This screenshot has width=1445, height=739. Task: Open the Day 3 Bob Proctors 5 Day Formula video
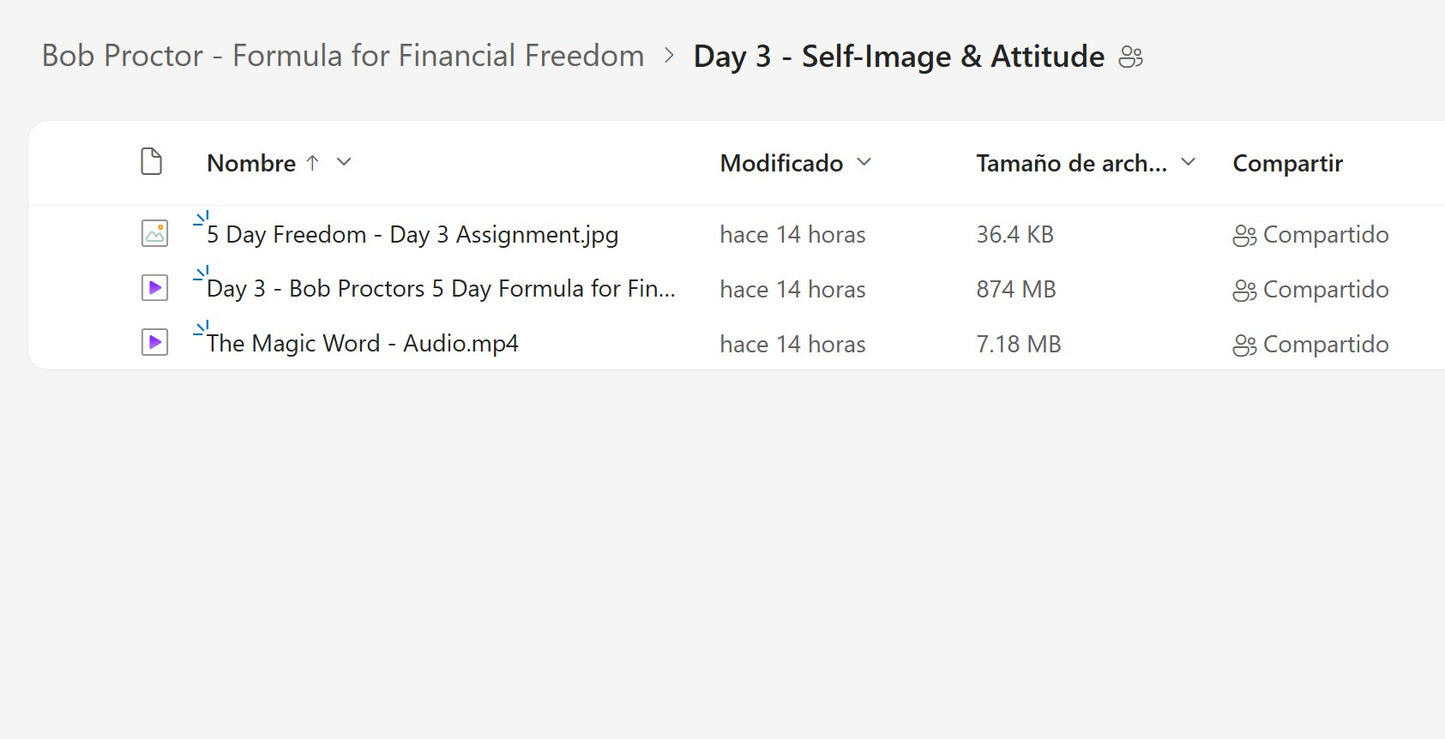point(441,289)
